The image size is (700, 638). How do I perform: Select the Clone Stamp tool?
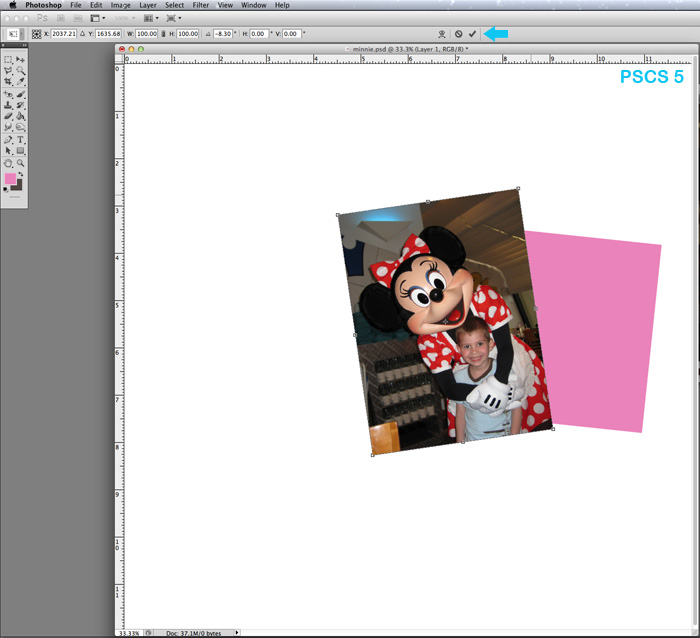click(x=8, y=105)
